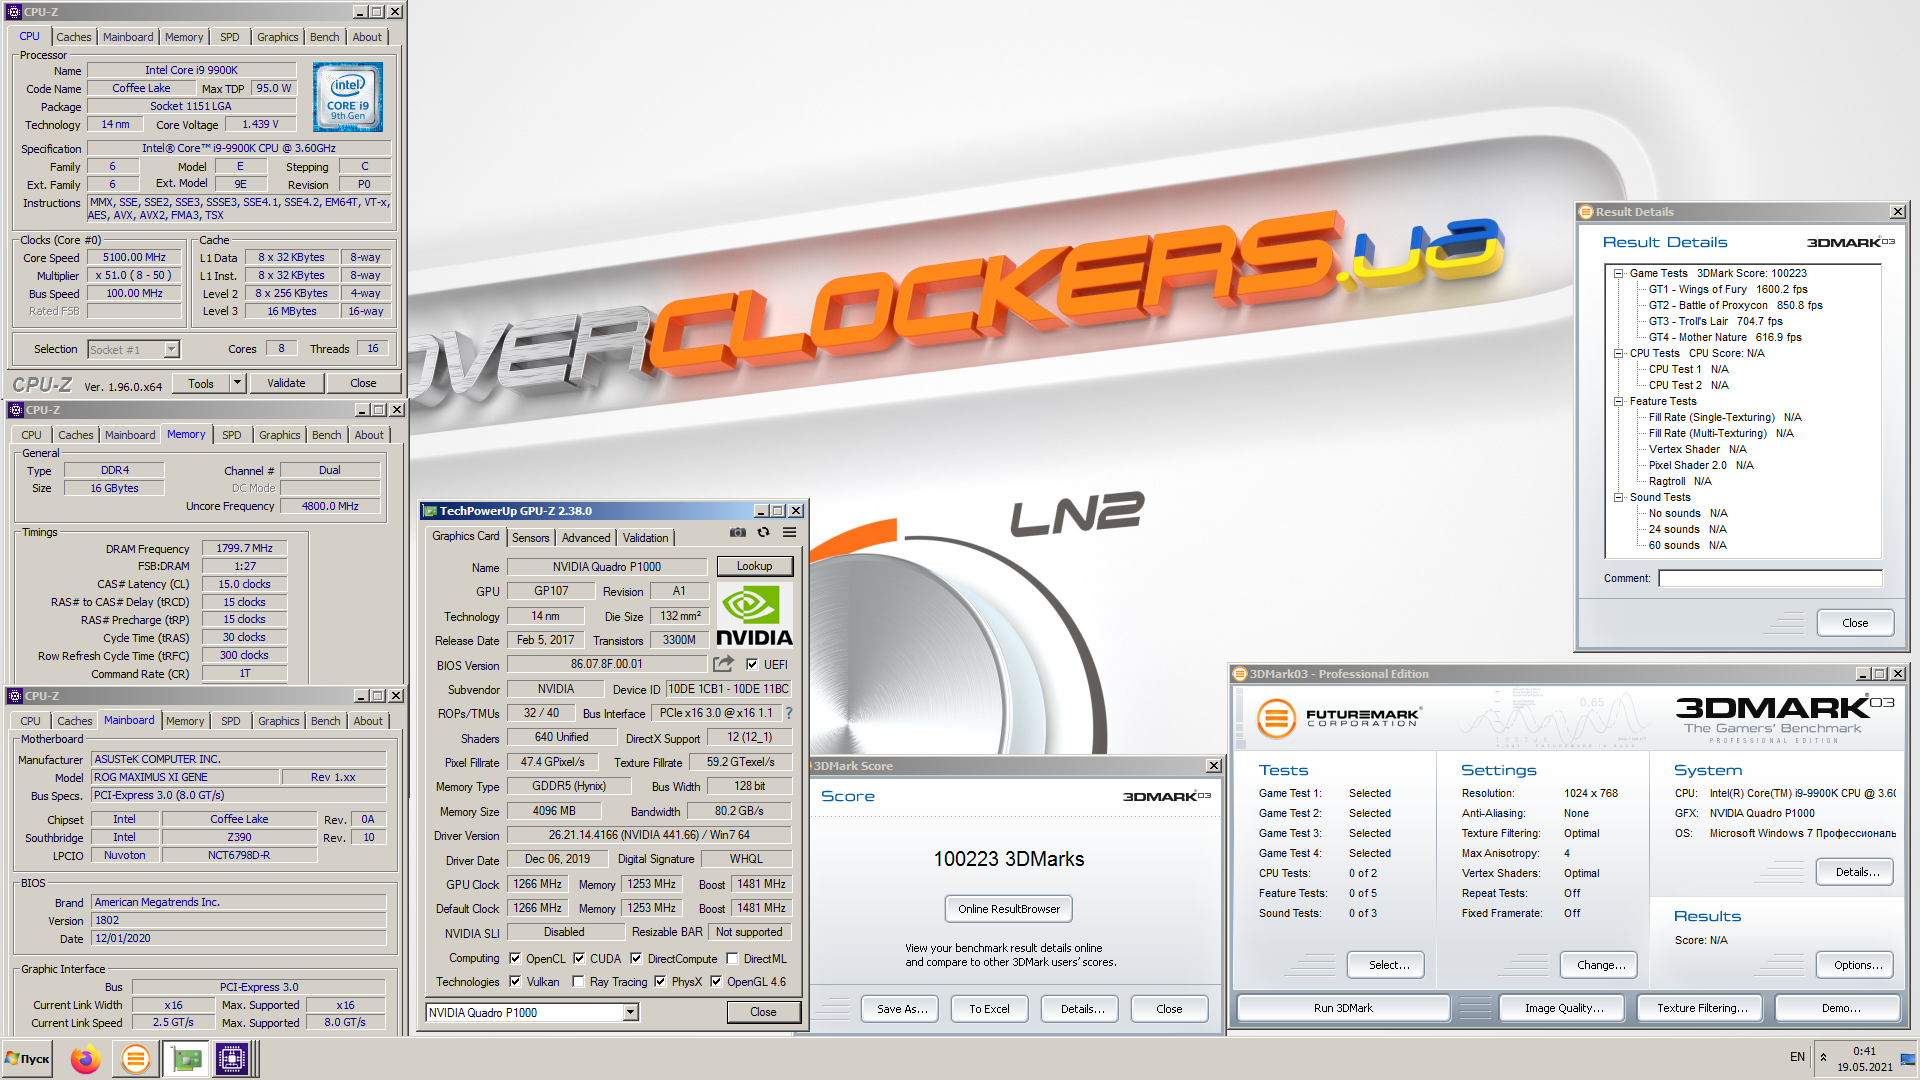Image resolution: width=1920 pixels, height=1080 pixels.
Task: Toggle the CUDA checkbox
Action: [x=579, y=958]
